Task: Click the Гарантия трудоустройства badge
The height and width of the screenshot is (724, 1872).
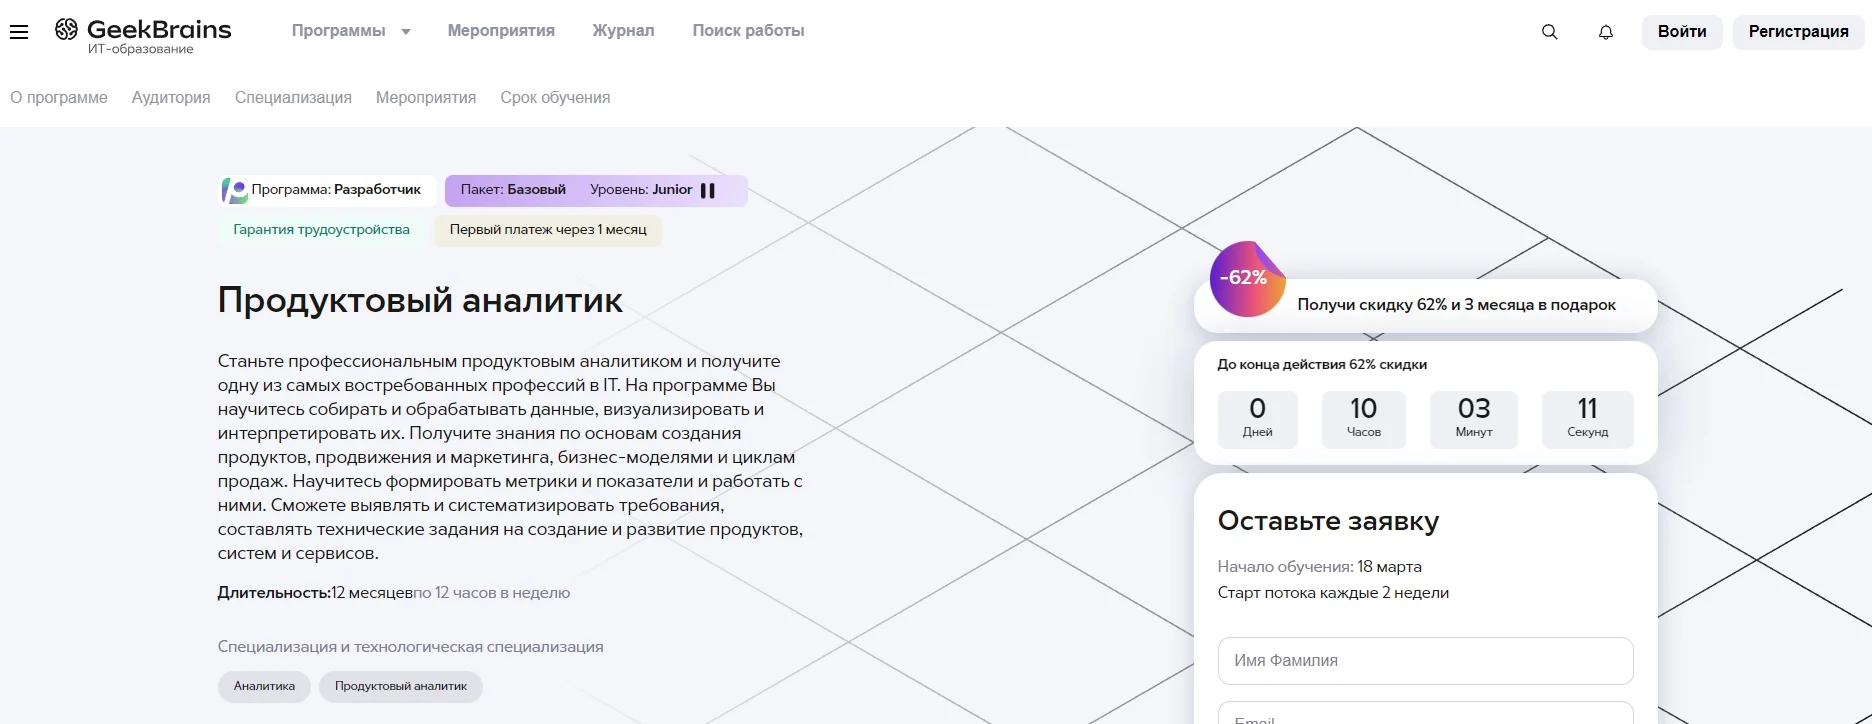Action: click(x=321, y=230)
